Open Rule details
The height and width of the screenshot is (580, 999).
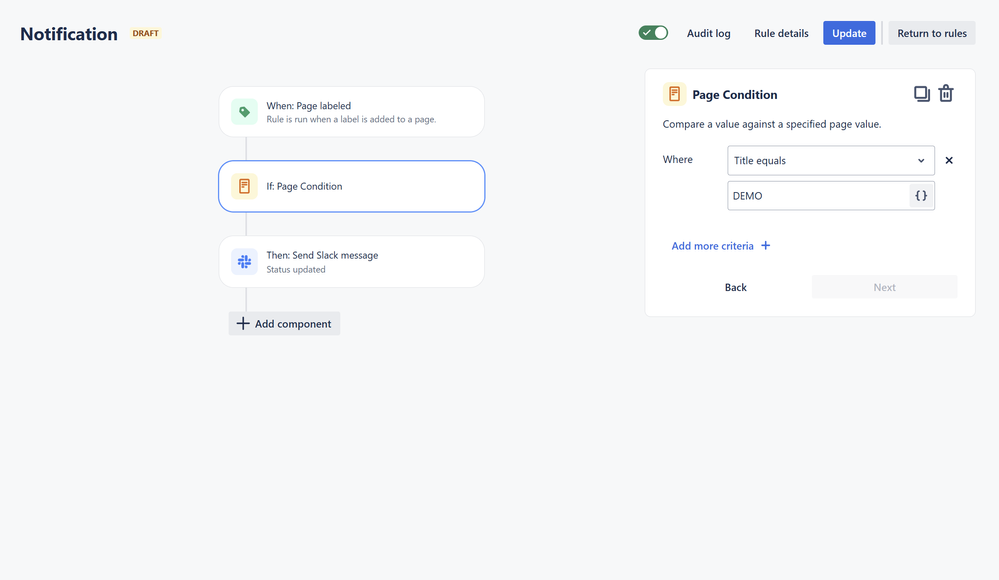(781, 33)
